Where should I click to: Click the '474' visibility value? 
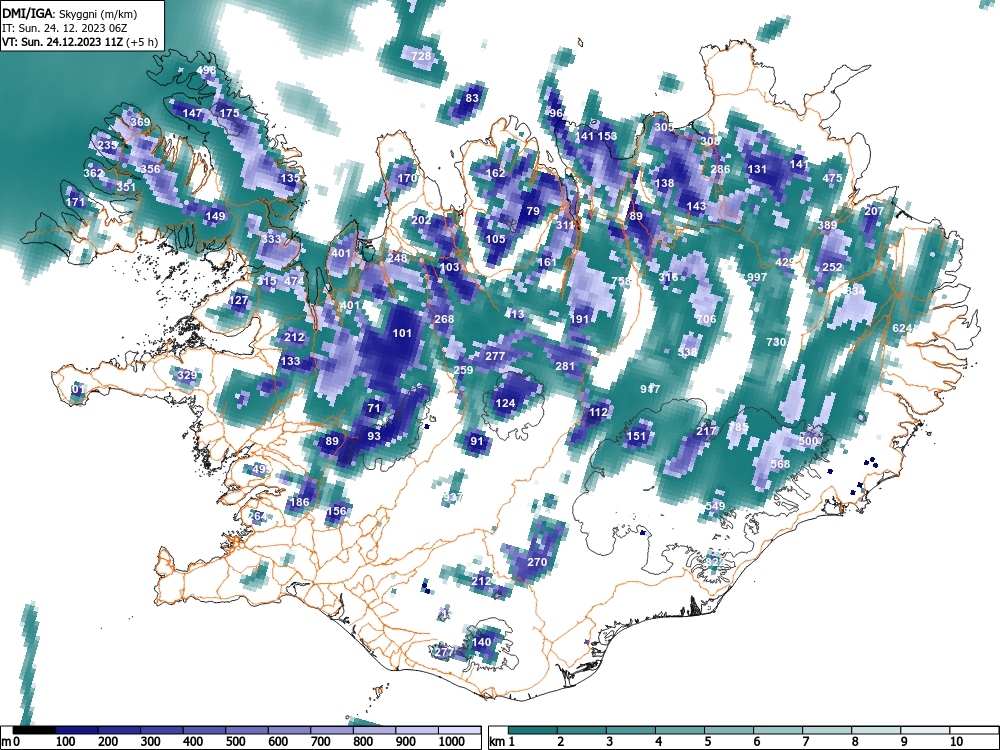(294, 281)
